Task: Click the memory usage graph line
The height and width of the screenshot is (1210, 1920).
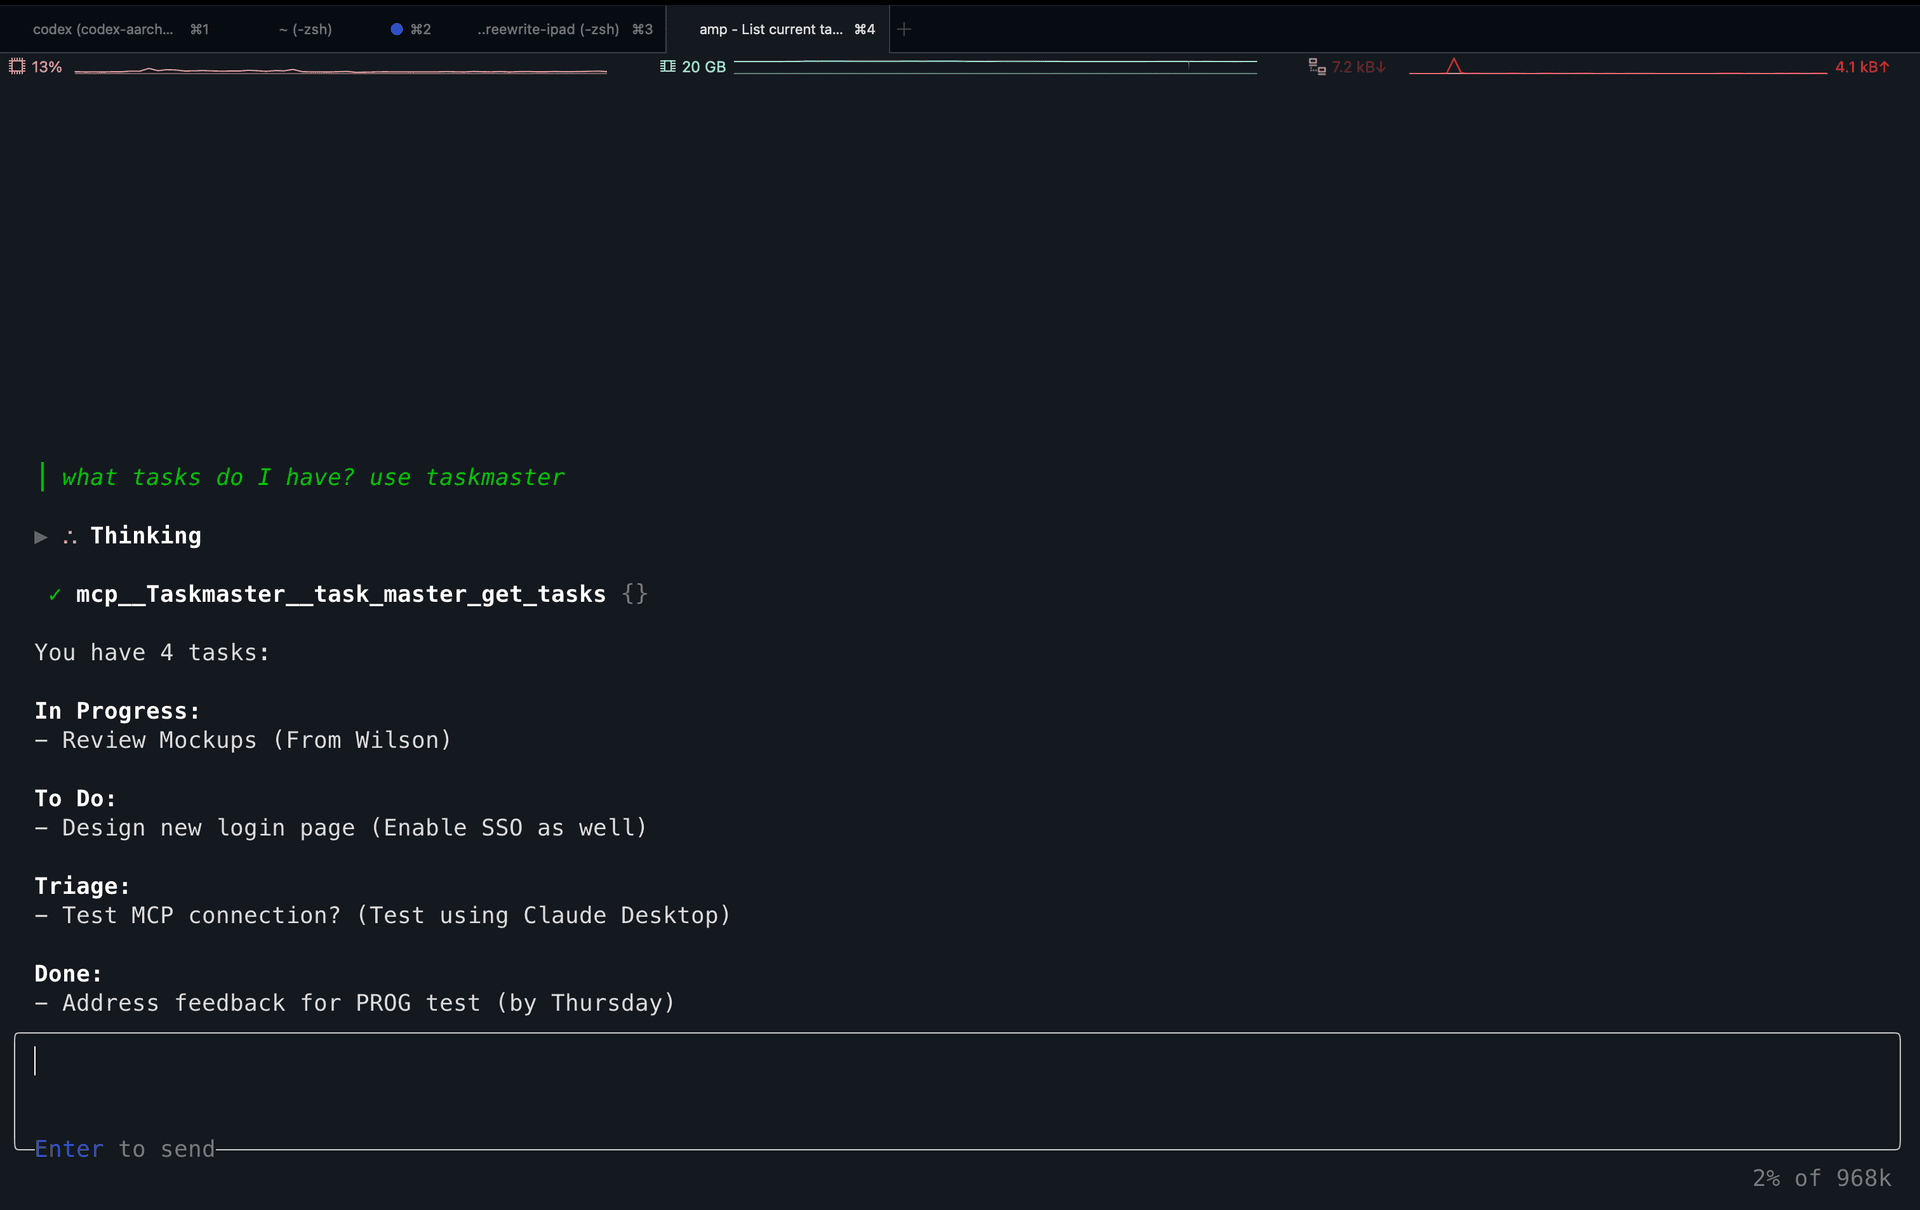Action: pyautogui.click(x=995, y=67)
